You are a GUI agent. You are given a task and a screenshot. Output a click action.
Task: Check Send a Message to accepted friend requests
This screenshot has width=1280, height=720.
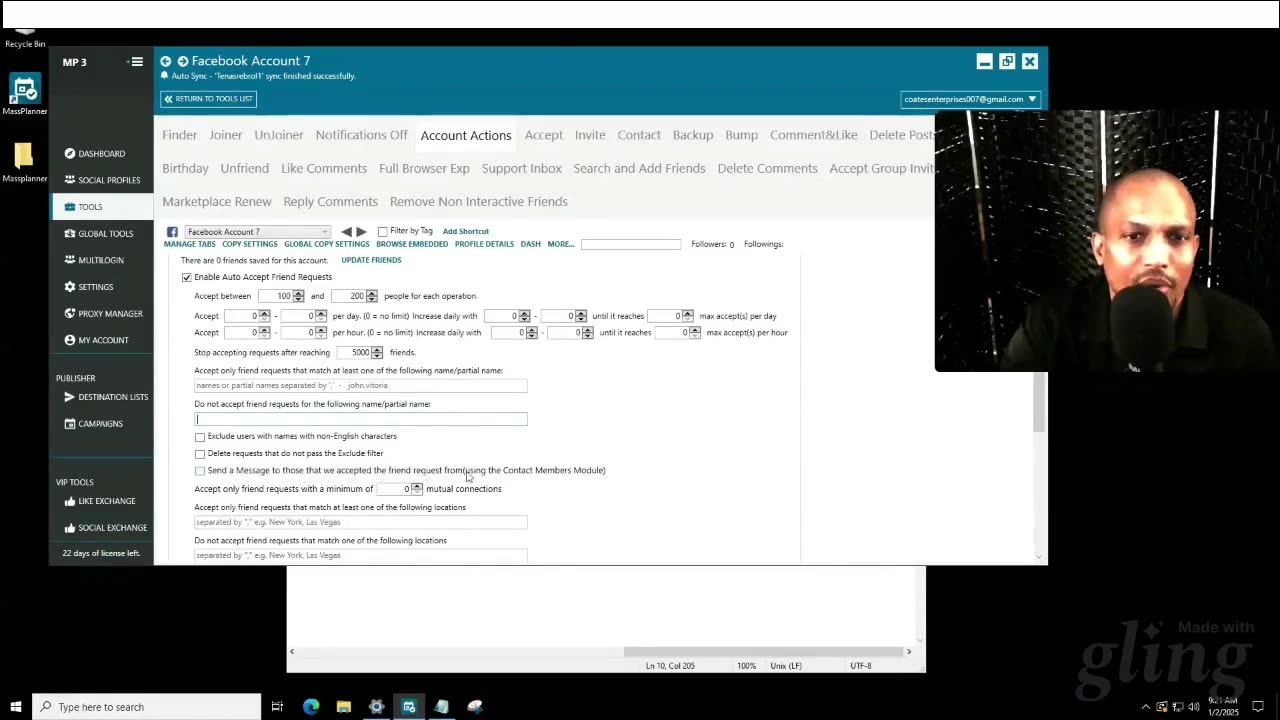(200, 471)
